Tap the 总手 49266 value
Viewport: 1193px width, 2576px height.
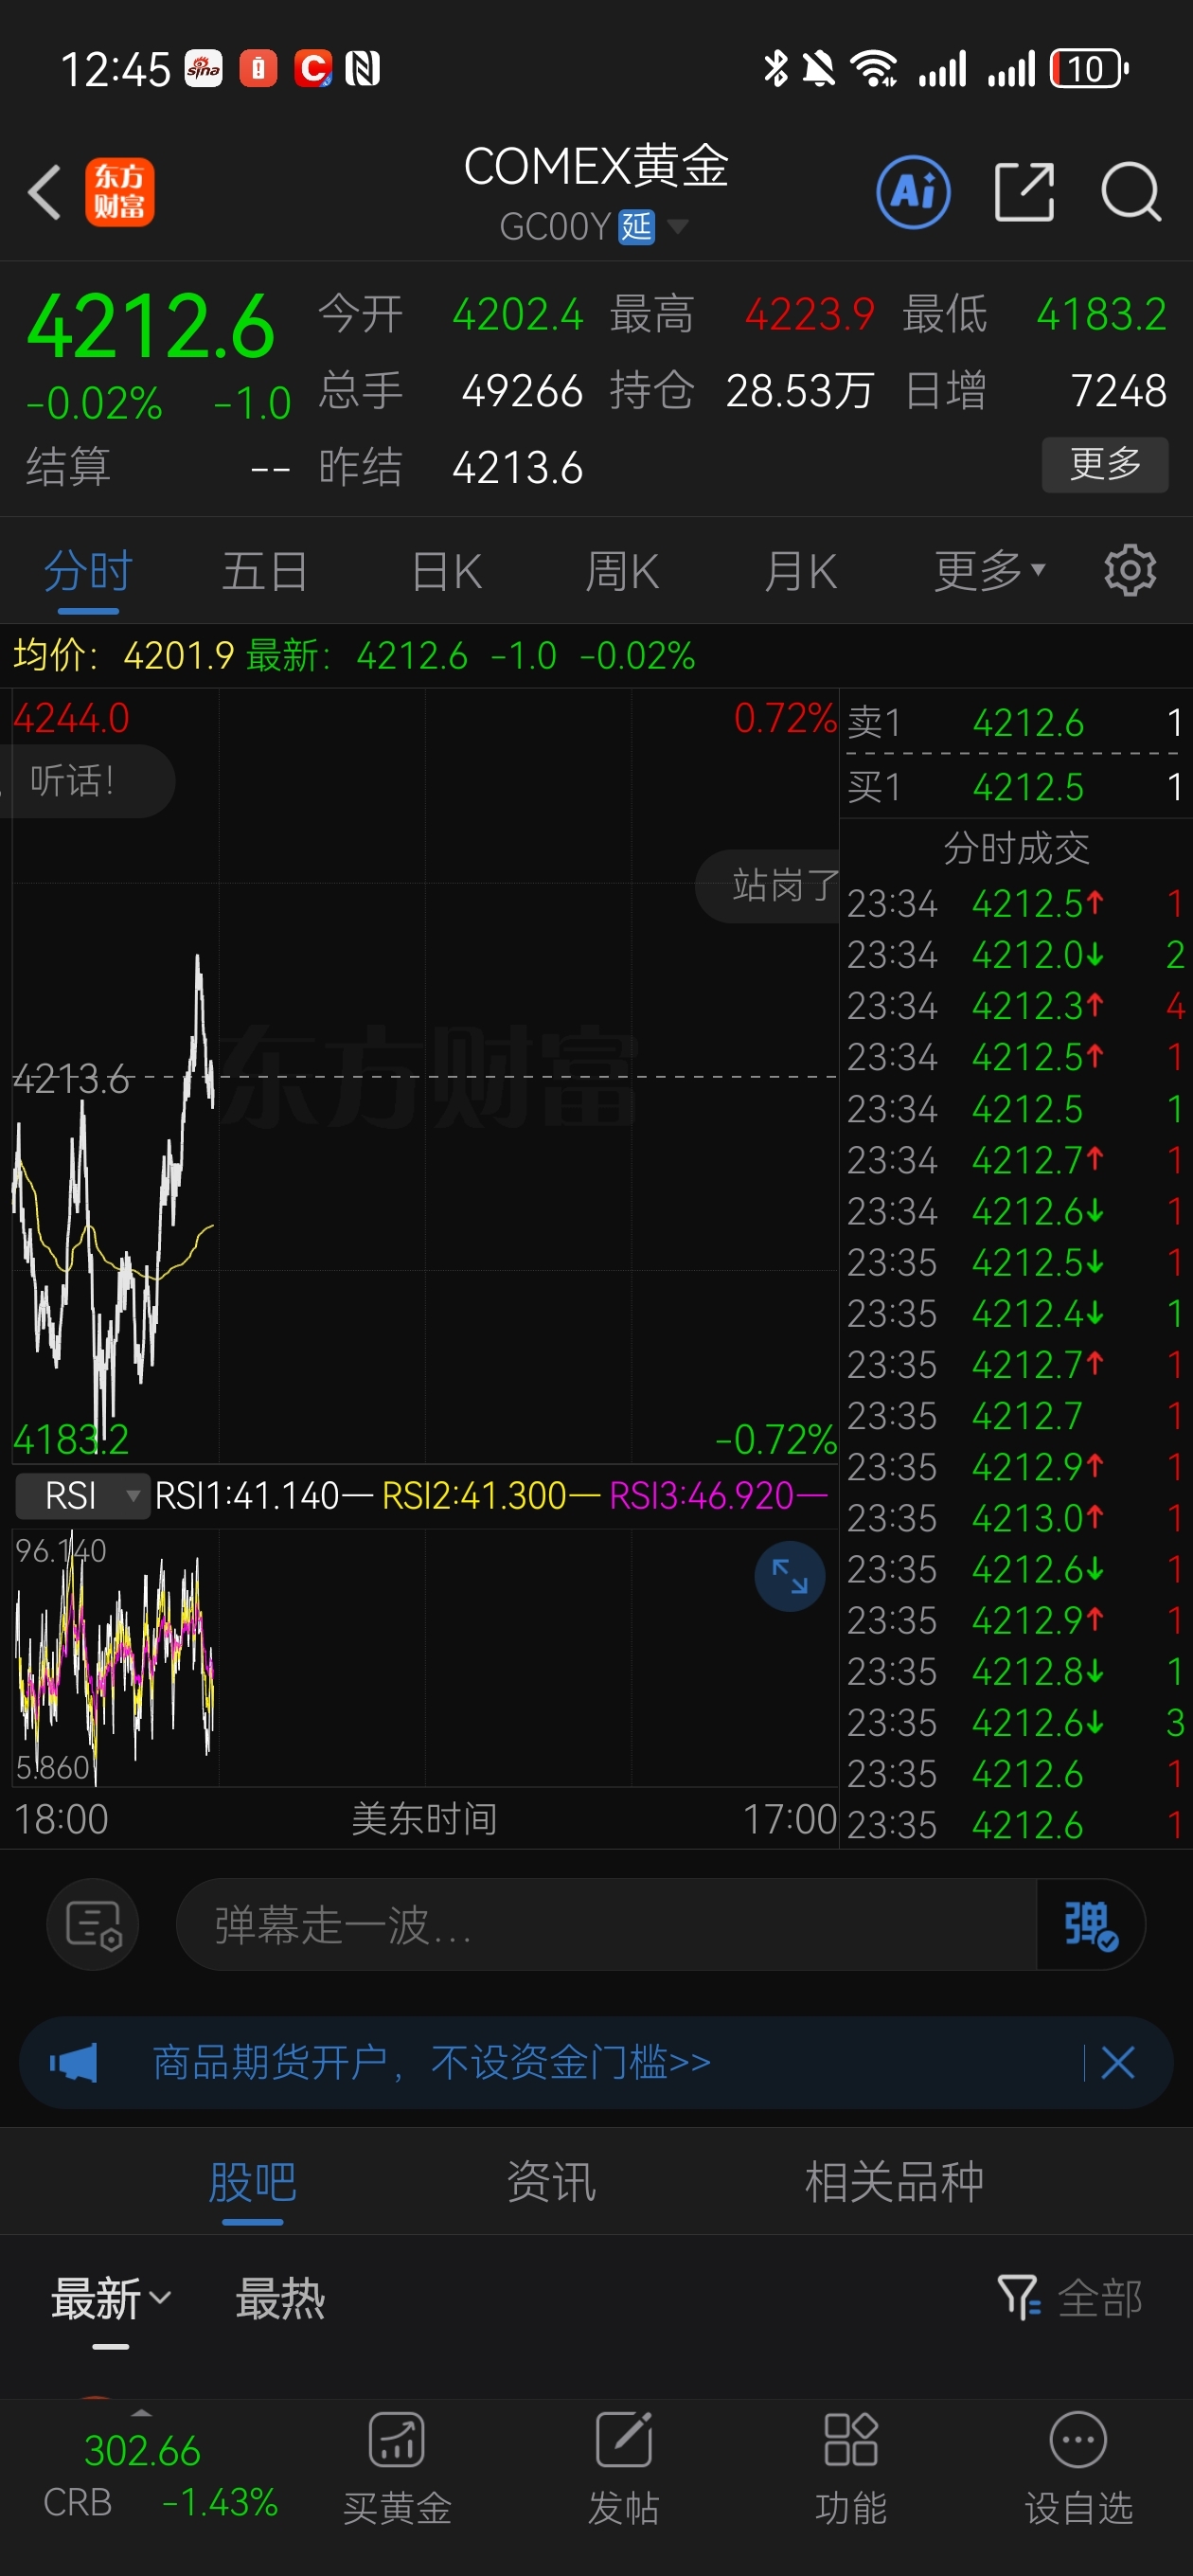click(522, 390)
